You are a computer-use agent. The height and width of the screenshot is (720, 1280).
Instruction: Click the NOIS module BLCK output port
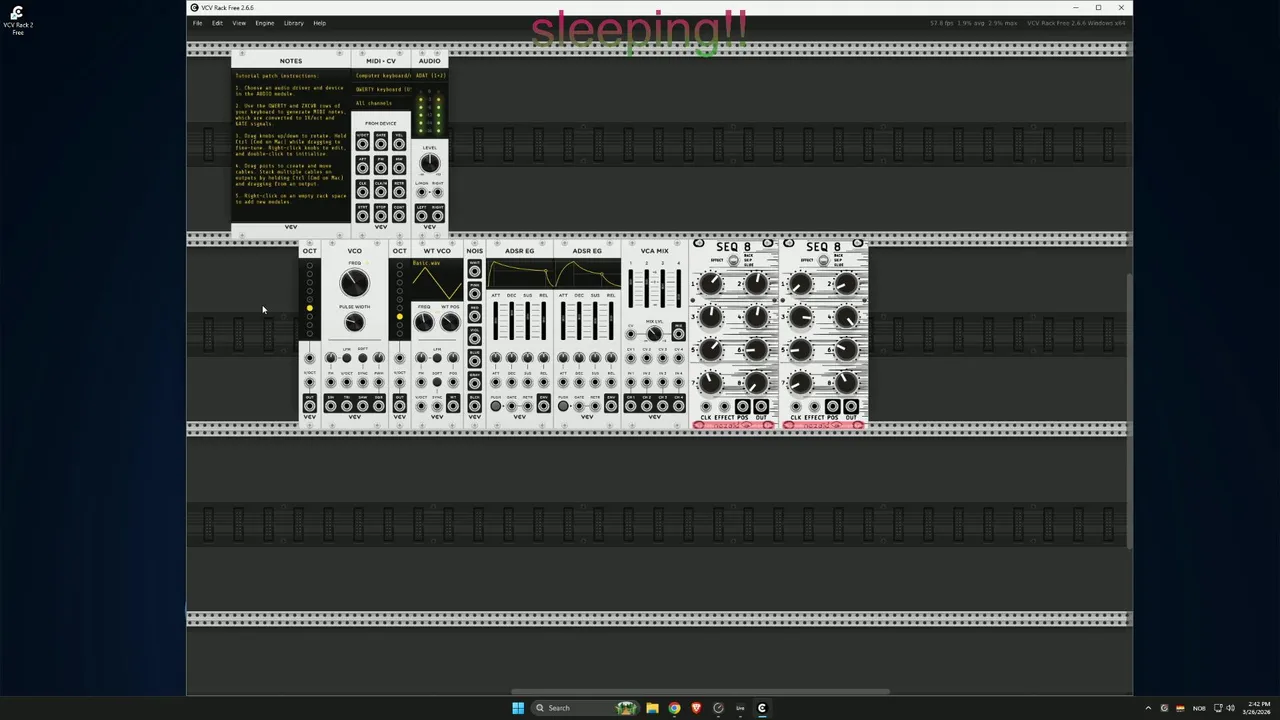pos(475,406)
